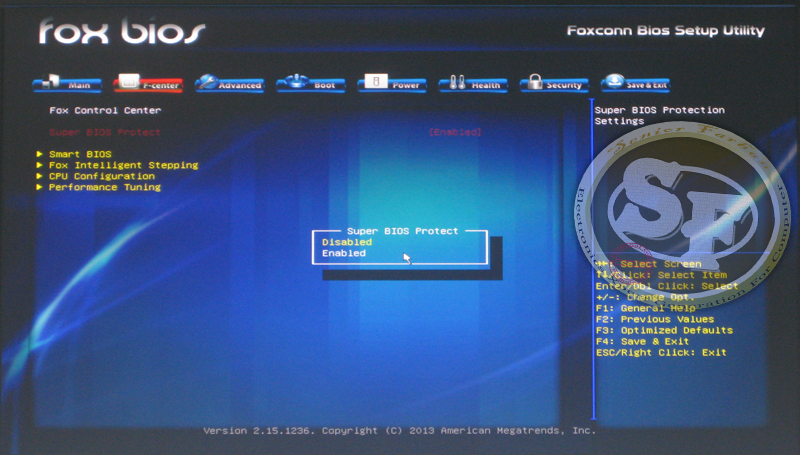Click the Super BIOS Protection Settings help text
Image resolution: width=800 pixels, height=455 pixels.
click(659, 115)
